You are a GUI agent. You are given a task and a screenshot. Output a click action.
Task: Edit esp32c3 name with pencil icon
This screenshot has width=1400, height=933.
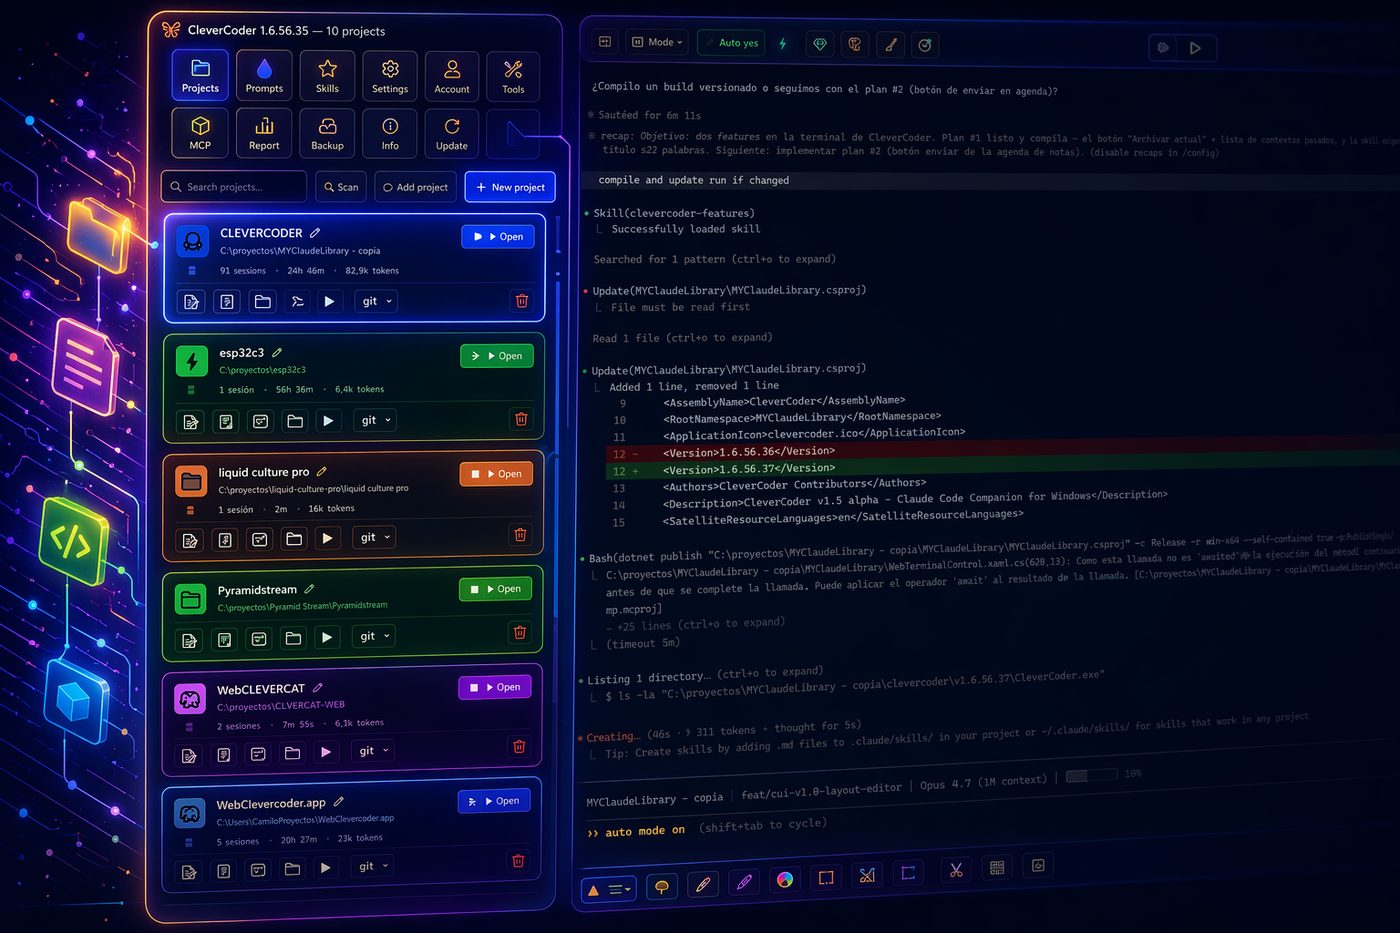277,353
